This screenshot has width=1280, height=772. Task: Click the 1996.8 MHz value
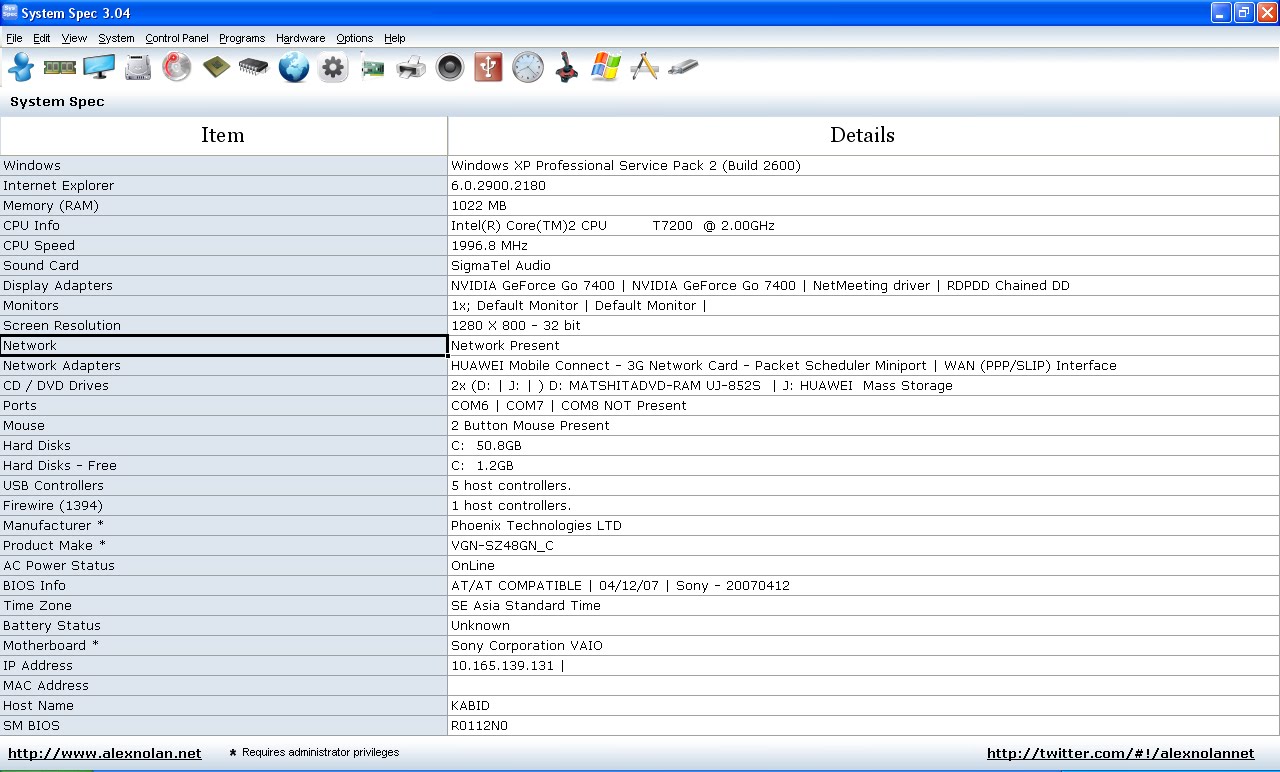pos(489,246)
